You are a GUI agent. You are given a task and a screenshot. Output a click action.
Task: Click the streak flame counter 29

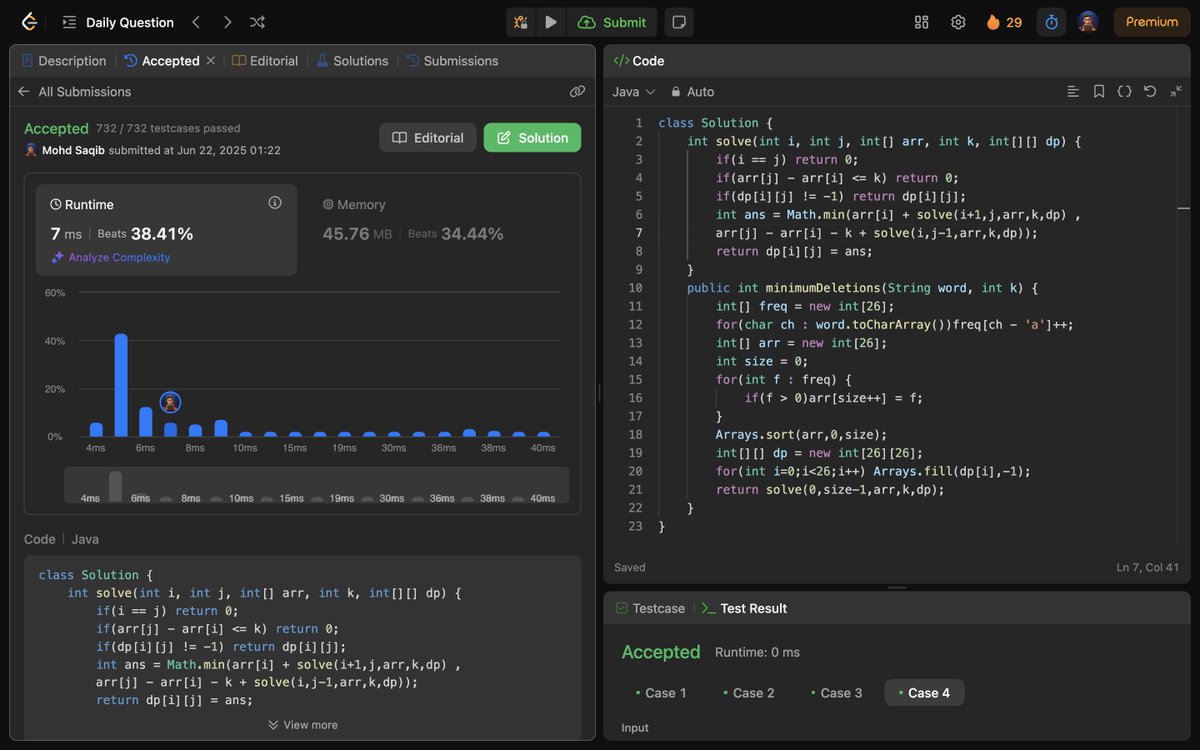(x=1004, y=22)
